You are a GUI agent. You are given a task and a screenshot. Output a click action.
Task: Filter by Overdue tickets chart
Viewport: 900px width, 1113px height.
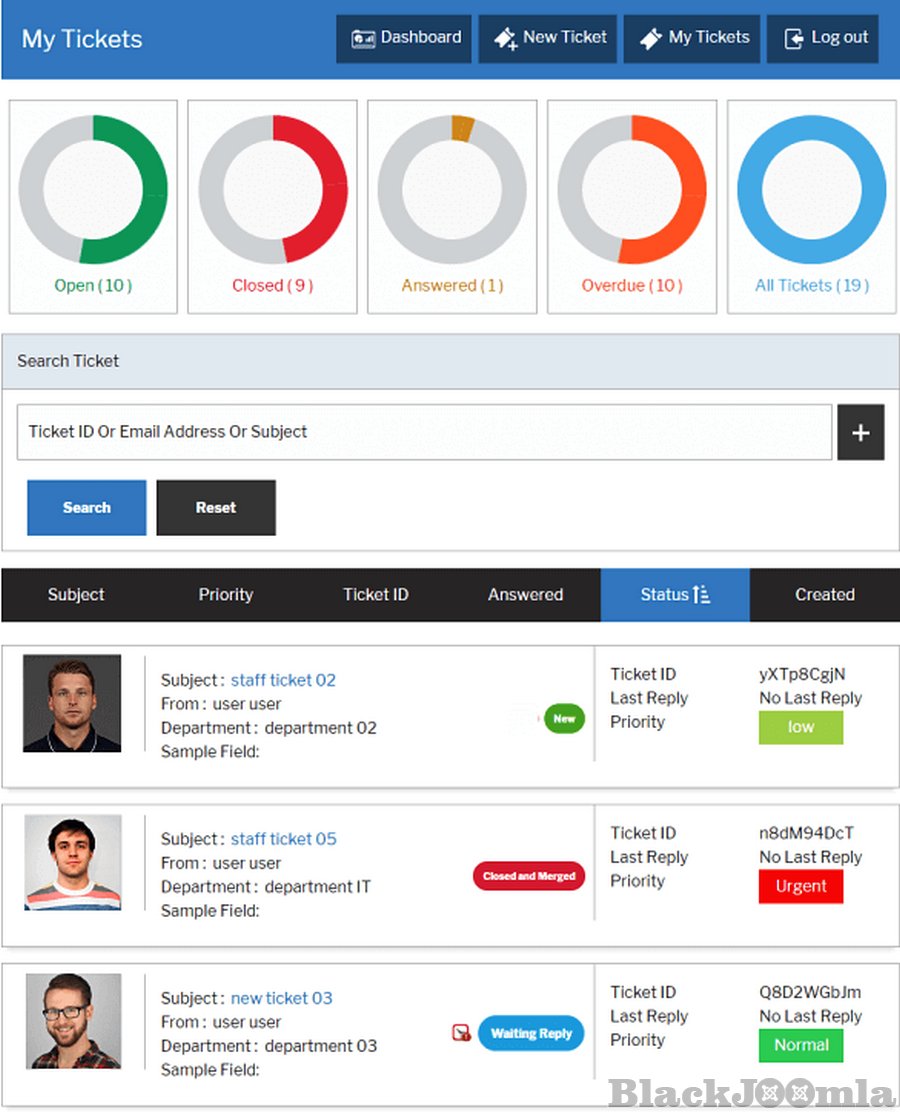(x=632, y=190)
